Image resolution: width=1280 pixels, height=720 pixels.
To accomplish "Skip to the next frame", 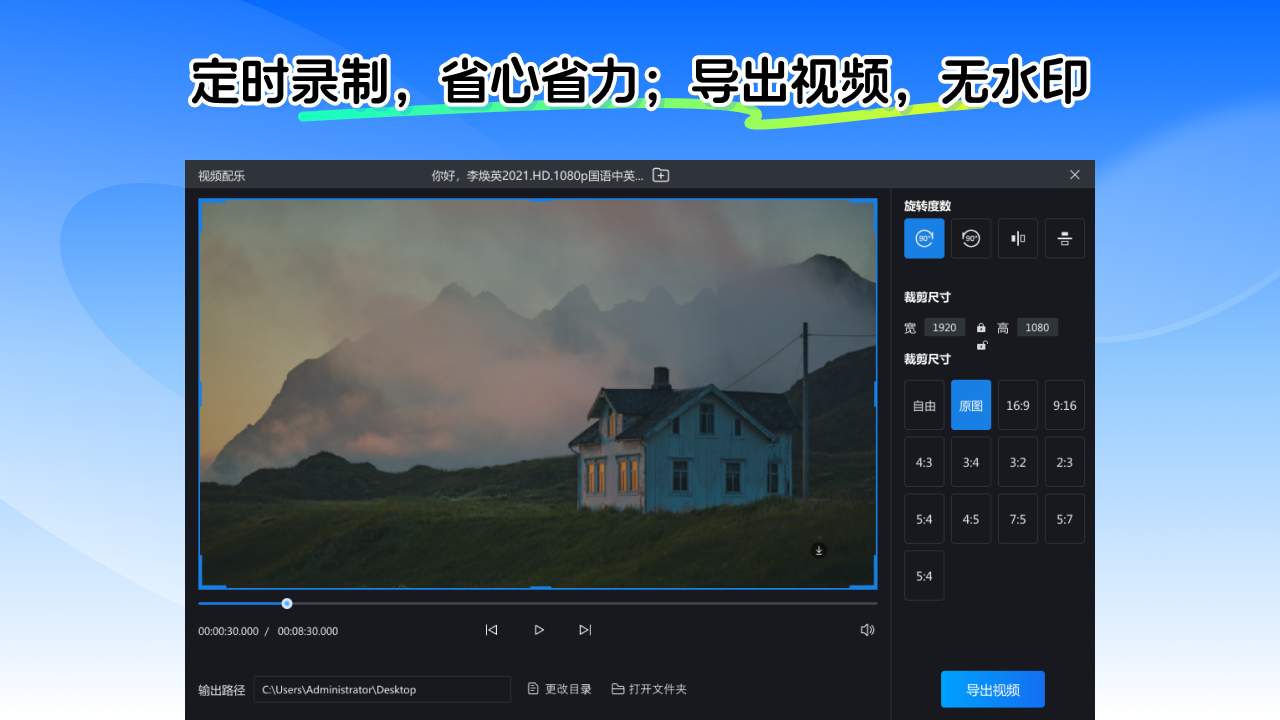I will pos(585,630).
